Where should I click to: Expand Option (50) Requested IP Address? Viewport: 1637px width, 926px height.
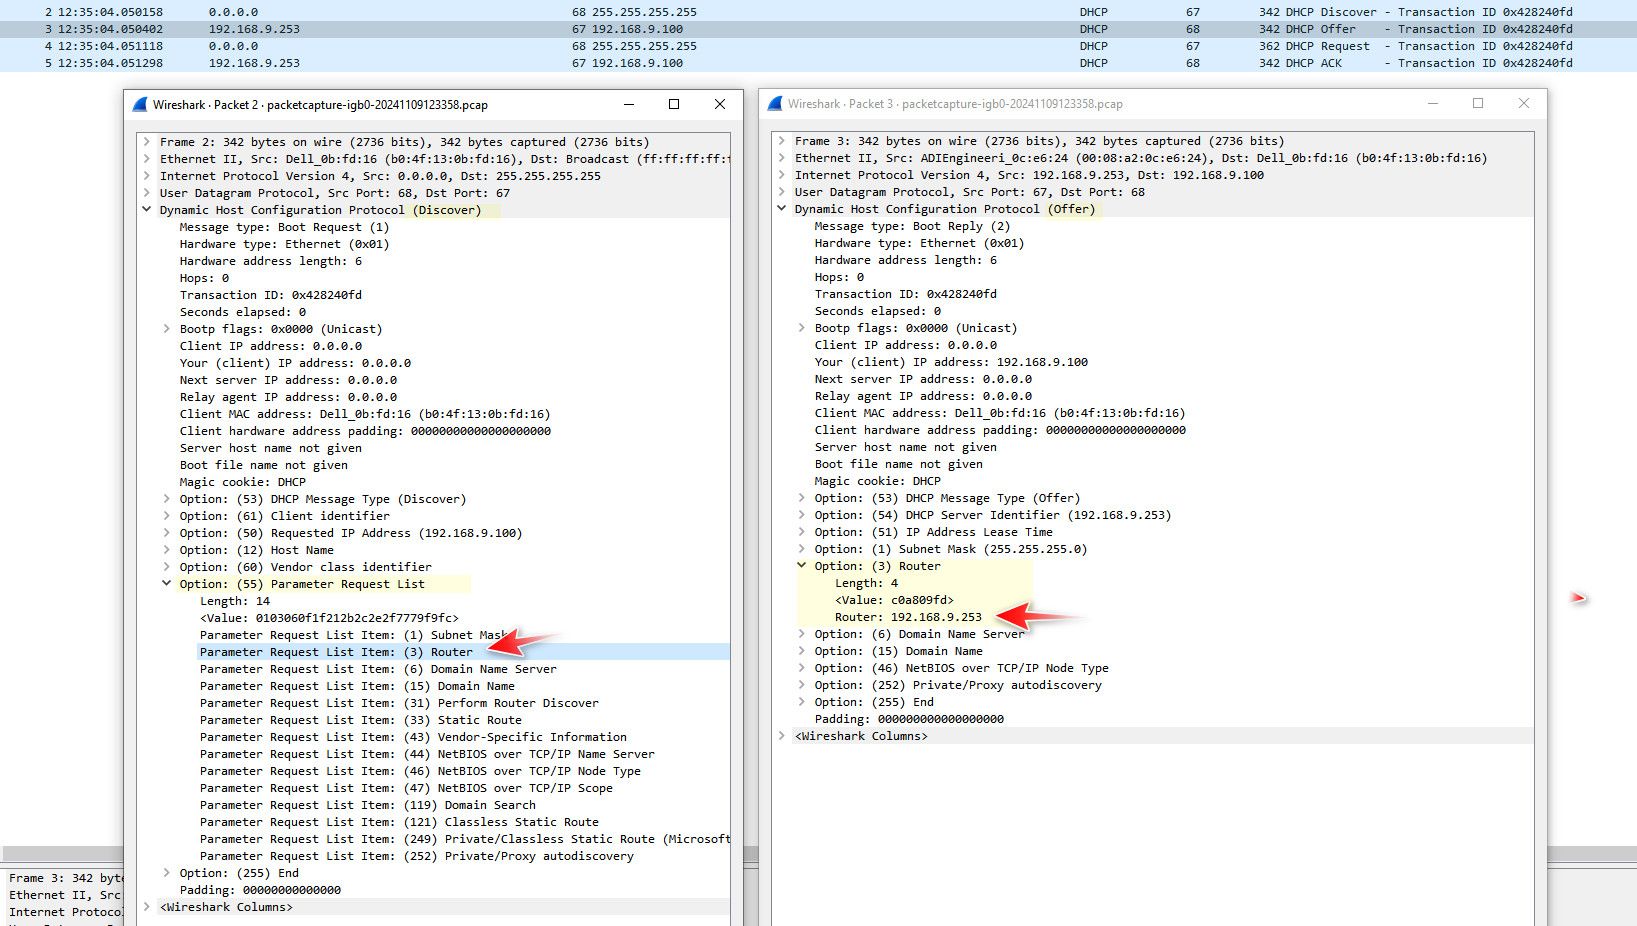click(x=167, y=533)
